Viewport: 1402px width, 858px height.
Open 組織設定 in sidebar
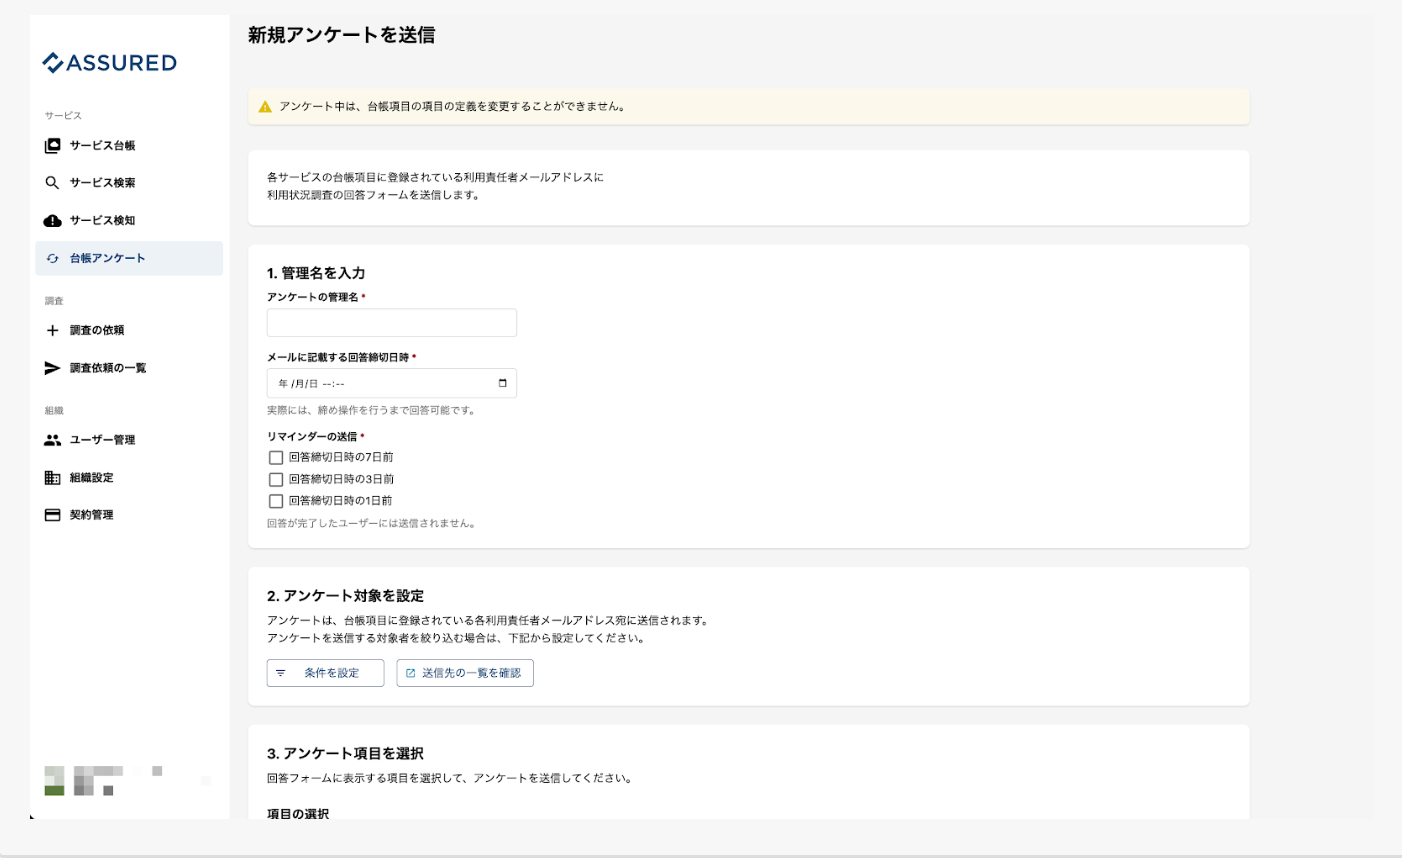tap(129, 478)
